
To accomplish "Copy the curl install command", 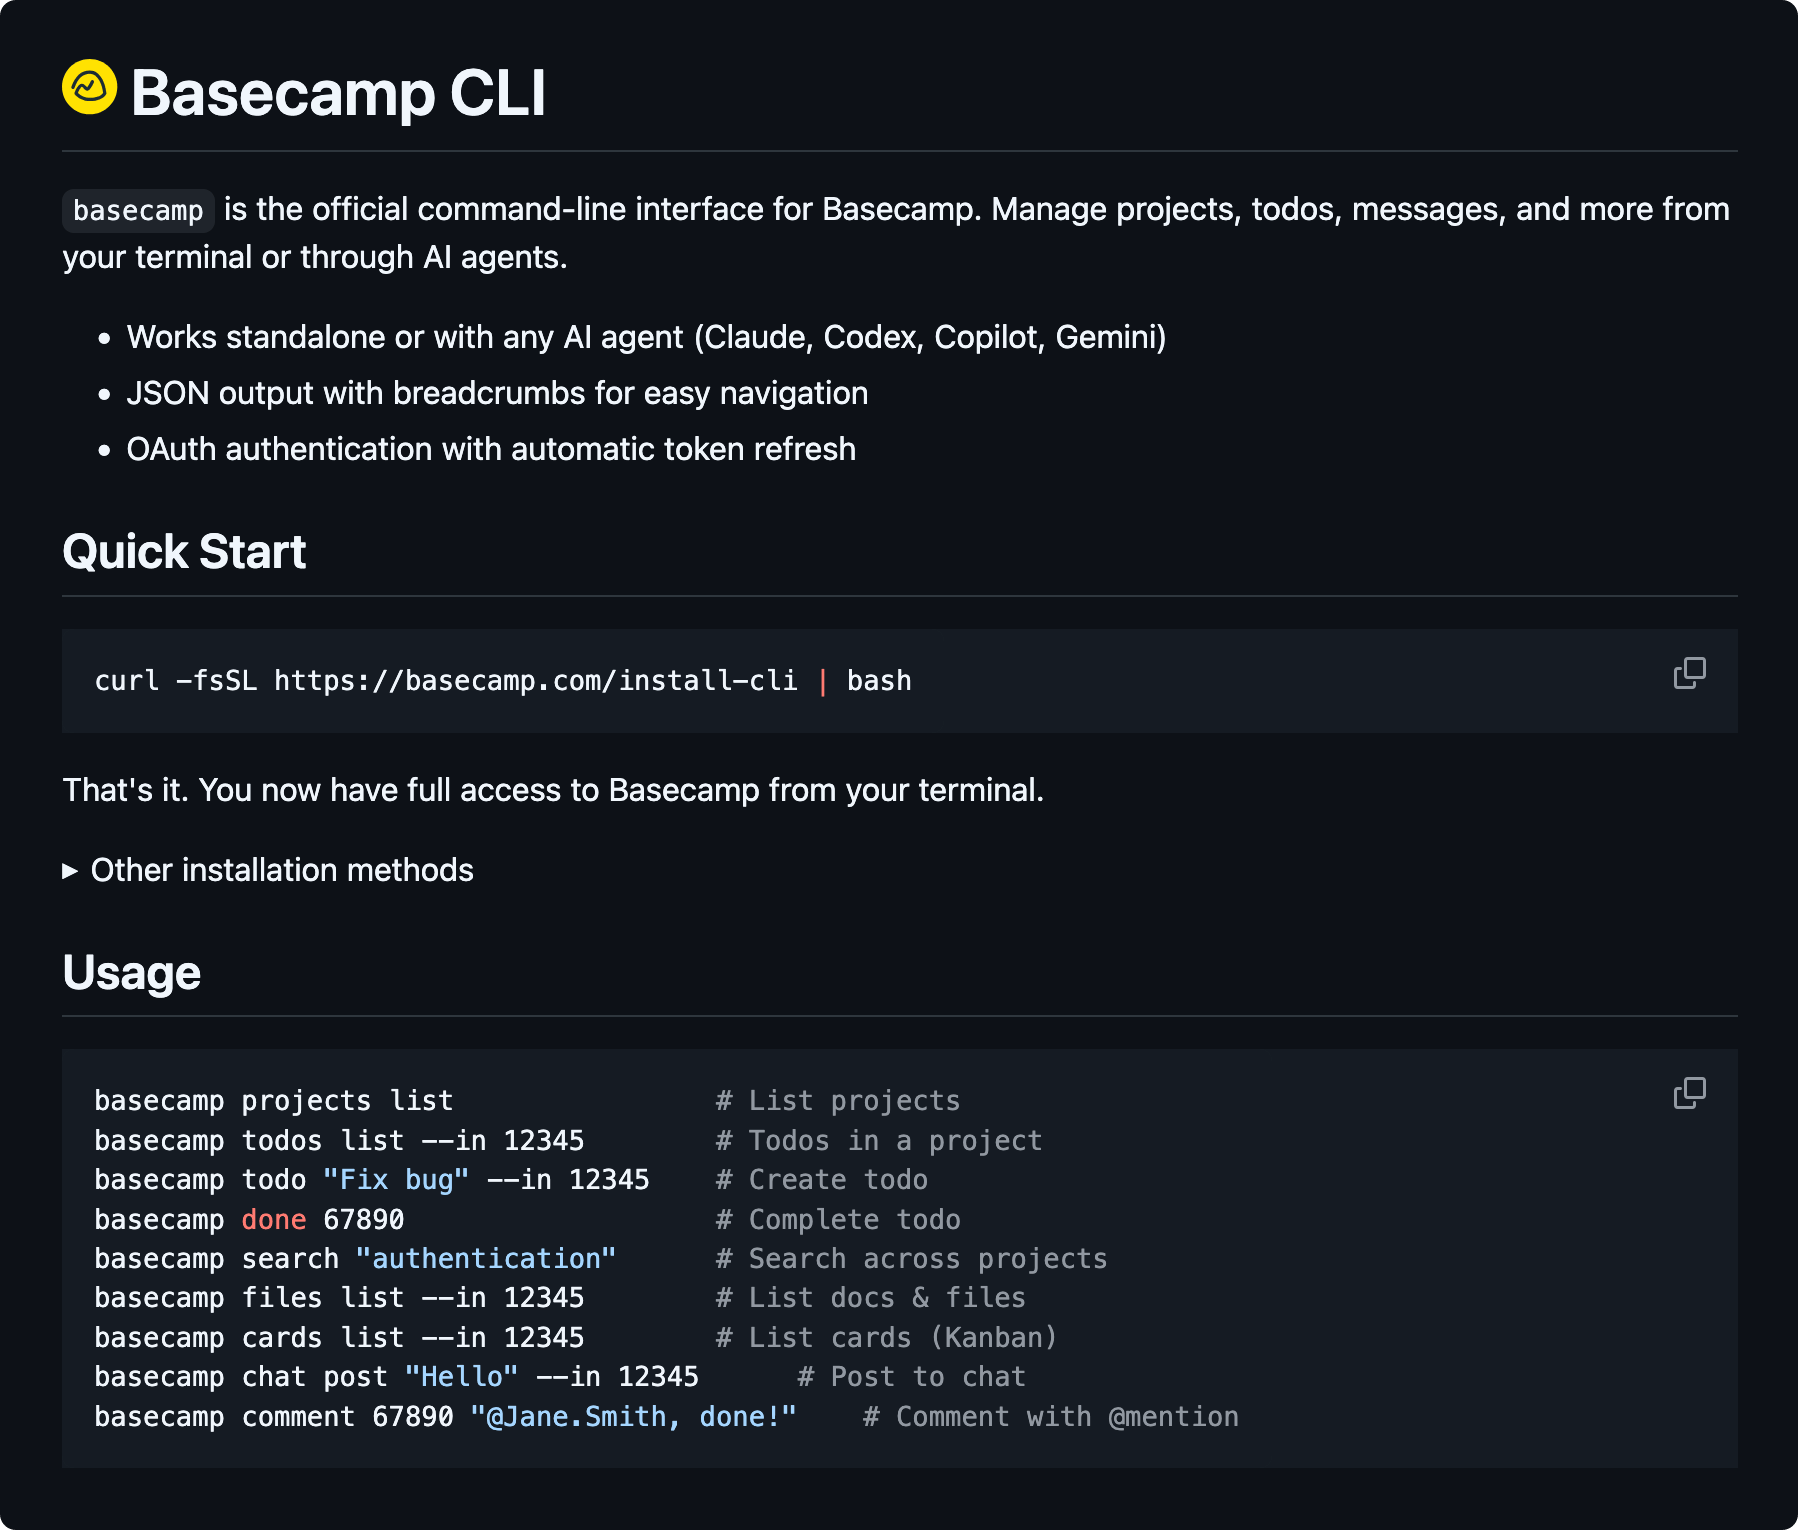I will (x=1689, y=673).
